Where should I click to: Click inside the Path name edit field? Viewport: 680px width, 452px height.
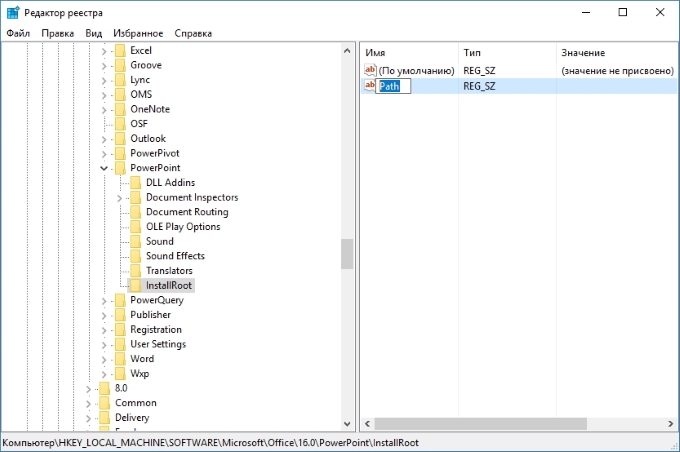point(393,86)
